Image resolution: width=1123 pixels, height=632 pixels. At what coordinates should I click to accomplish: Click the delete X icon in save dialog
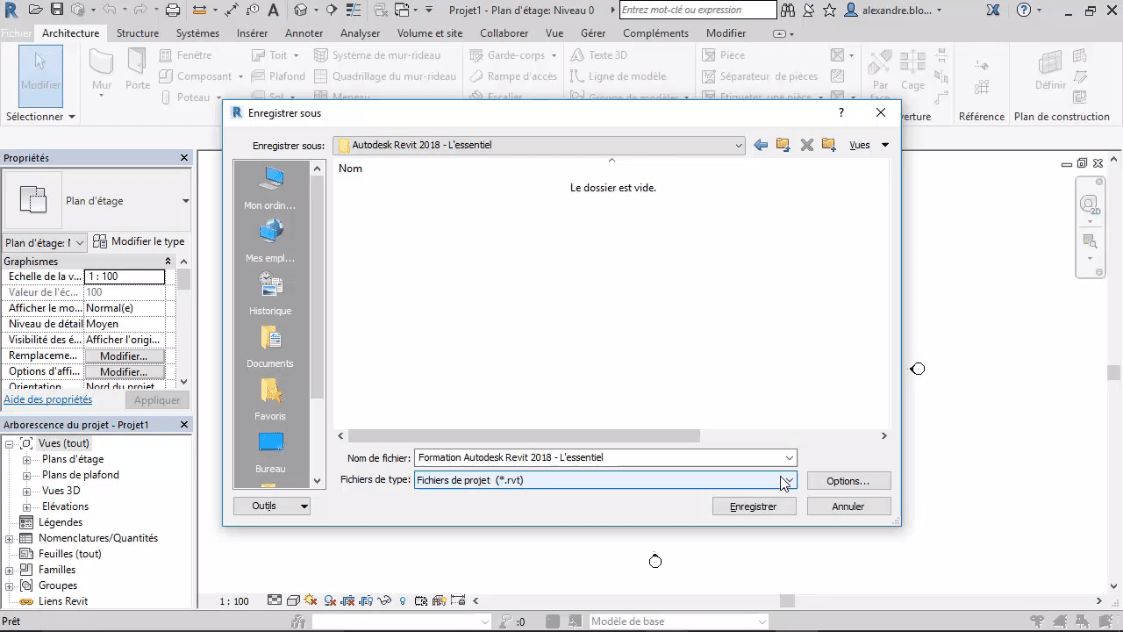(x=806, y=145)
